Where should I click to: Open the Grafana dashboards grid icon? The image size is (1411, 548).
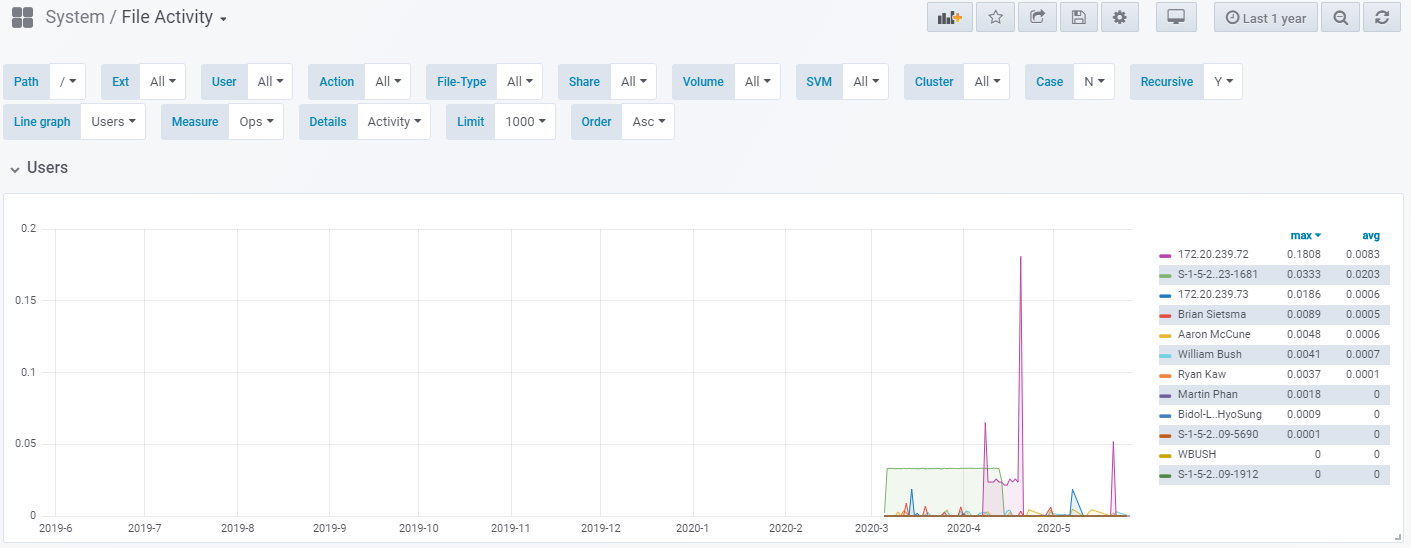pyautogui.click(x=22, y=17)
